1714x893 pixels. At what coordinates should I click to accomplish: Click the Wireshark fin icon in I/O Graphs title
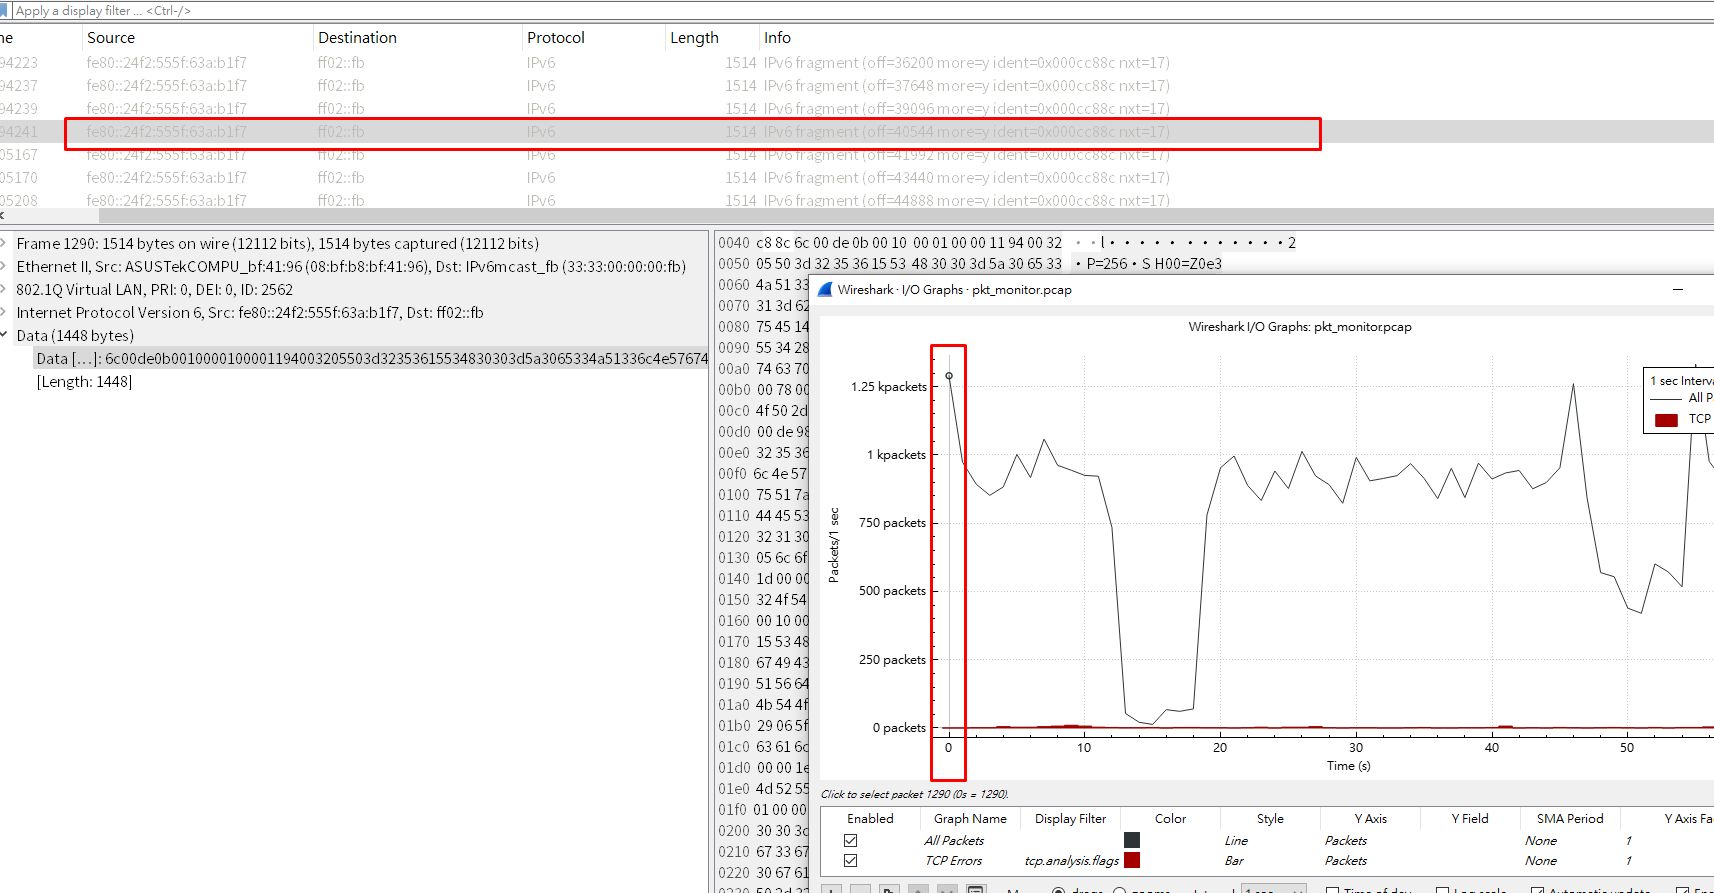pyautogui.click(x=825, y=290)
